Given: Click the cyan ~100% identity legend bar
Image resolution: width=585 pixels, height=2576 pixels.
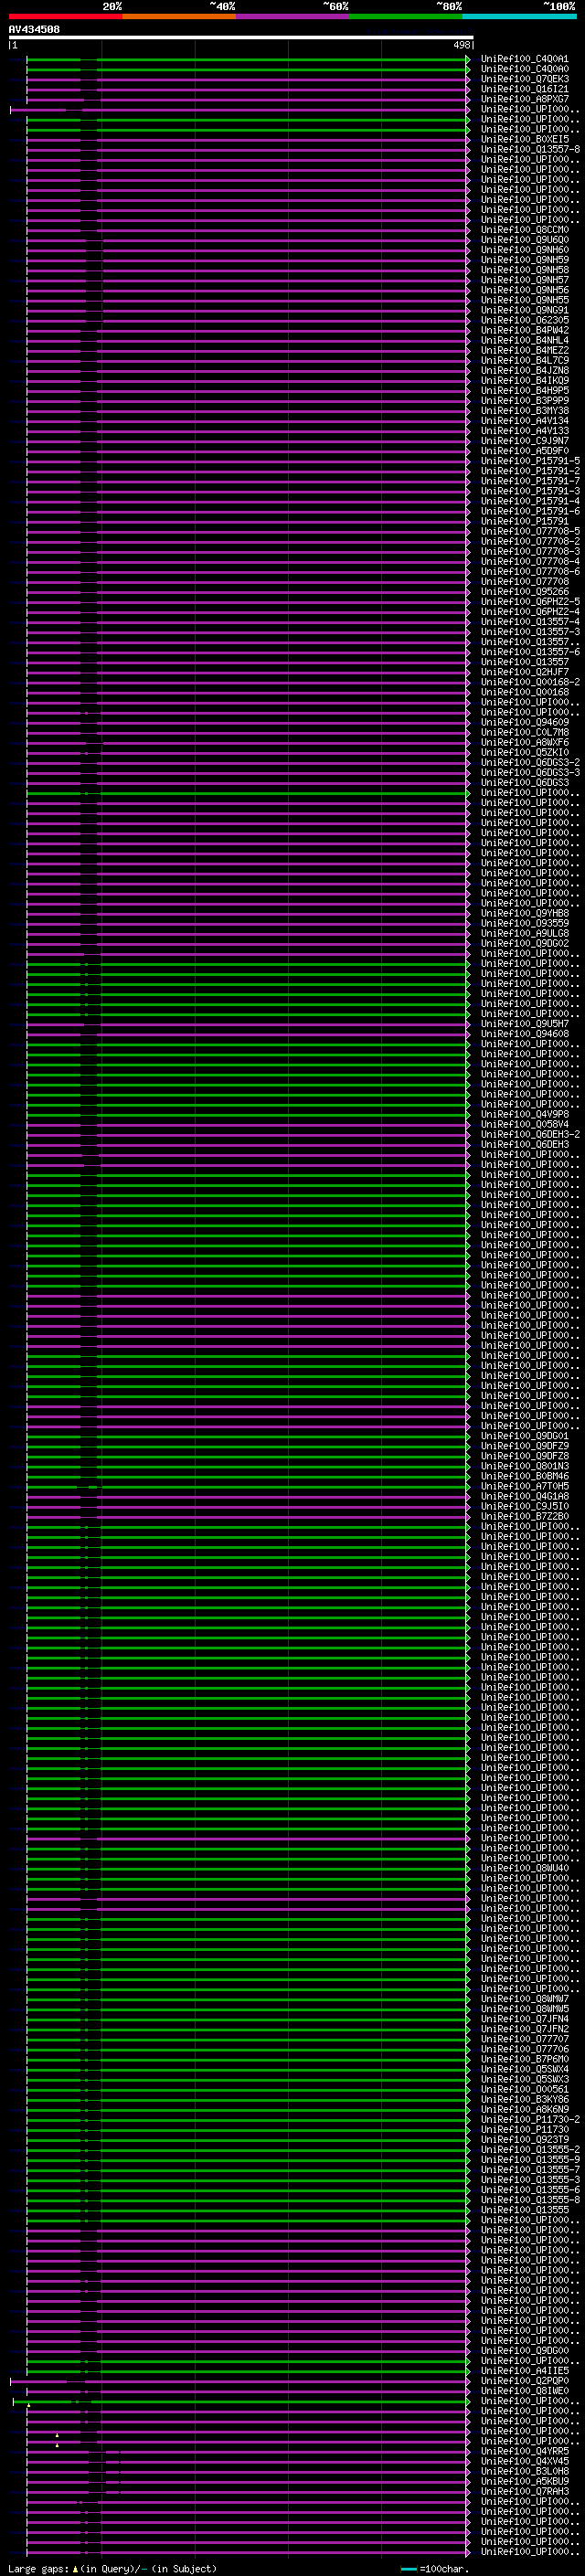Looking at the screenshot, I should coord(520,16).
